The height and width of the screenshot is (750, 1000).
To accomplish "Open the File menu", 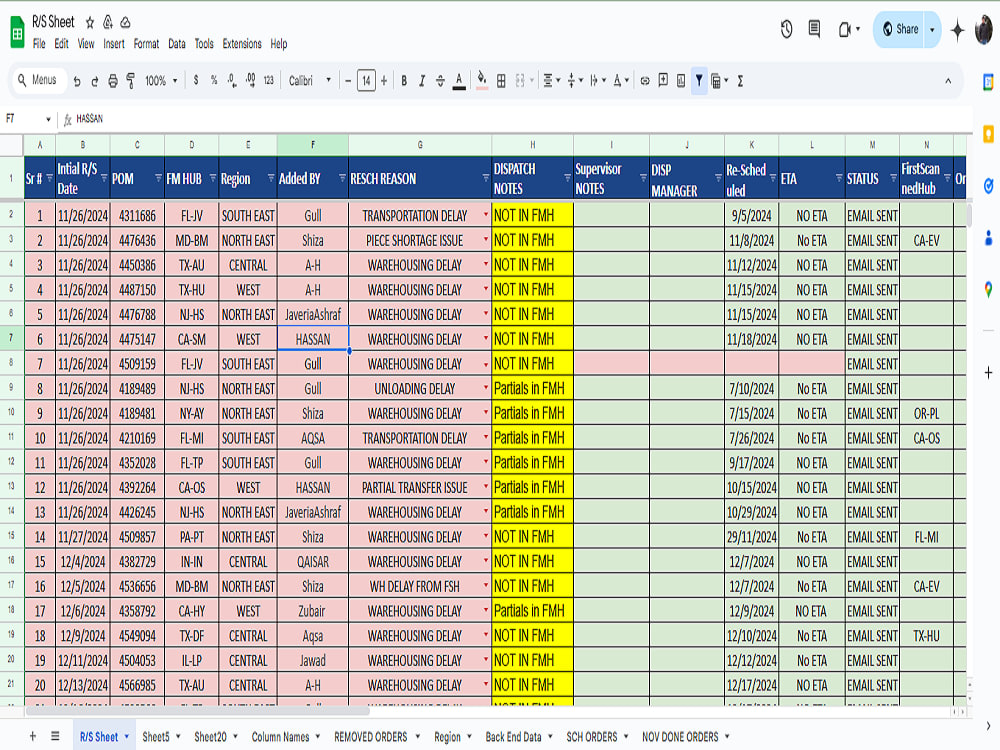I will coord(39,44).
